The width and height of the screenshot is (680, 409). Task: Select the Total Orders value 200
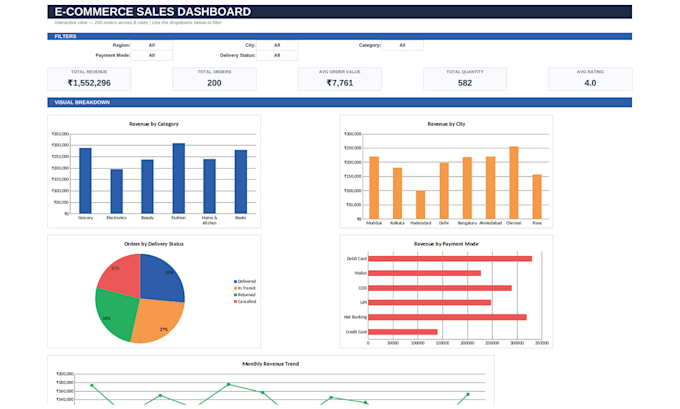pyautogui.click(x=214, y=83)
